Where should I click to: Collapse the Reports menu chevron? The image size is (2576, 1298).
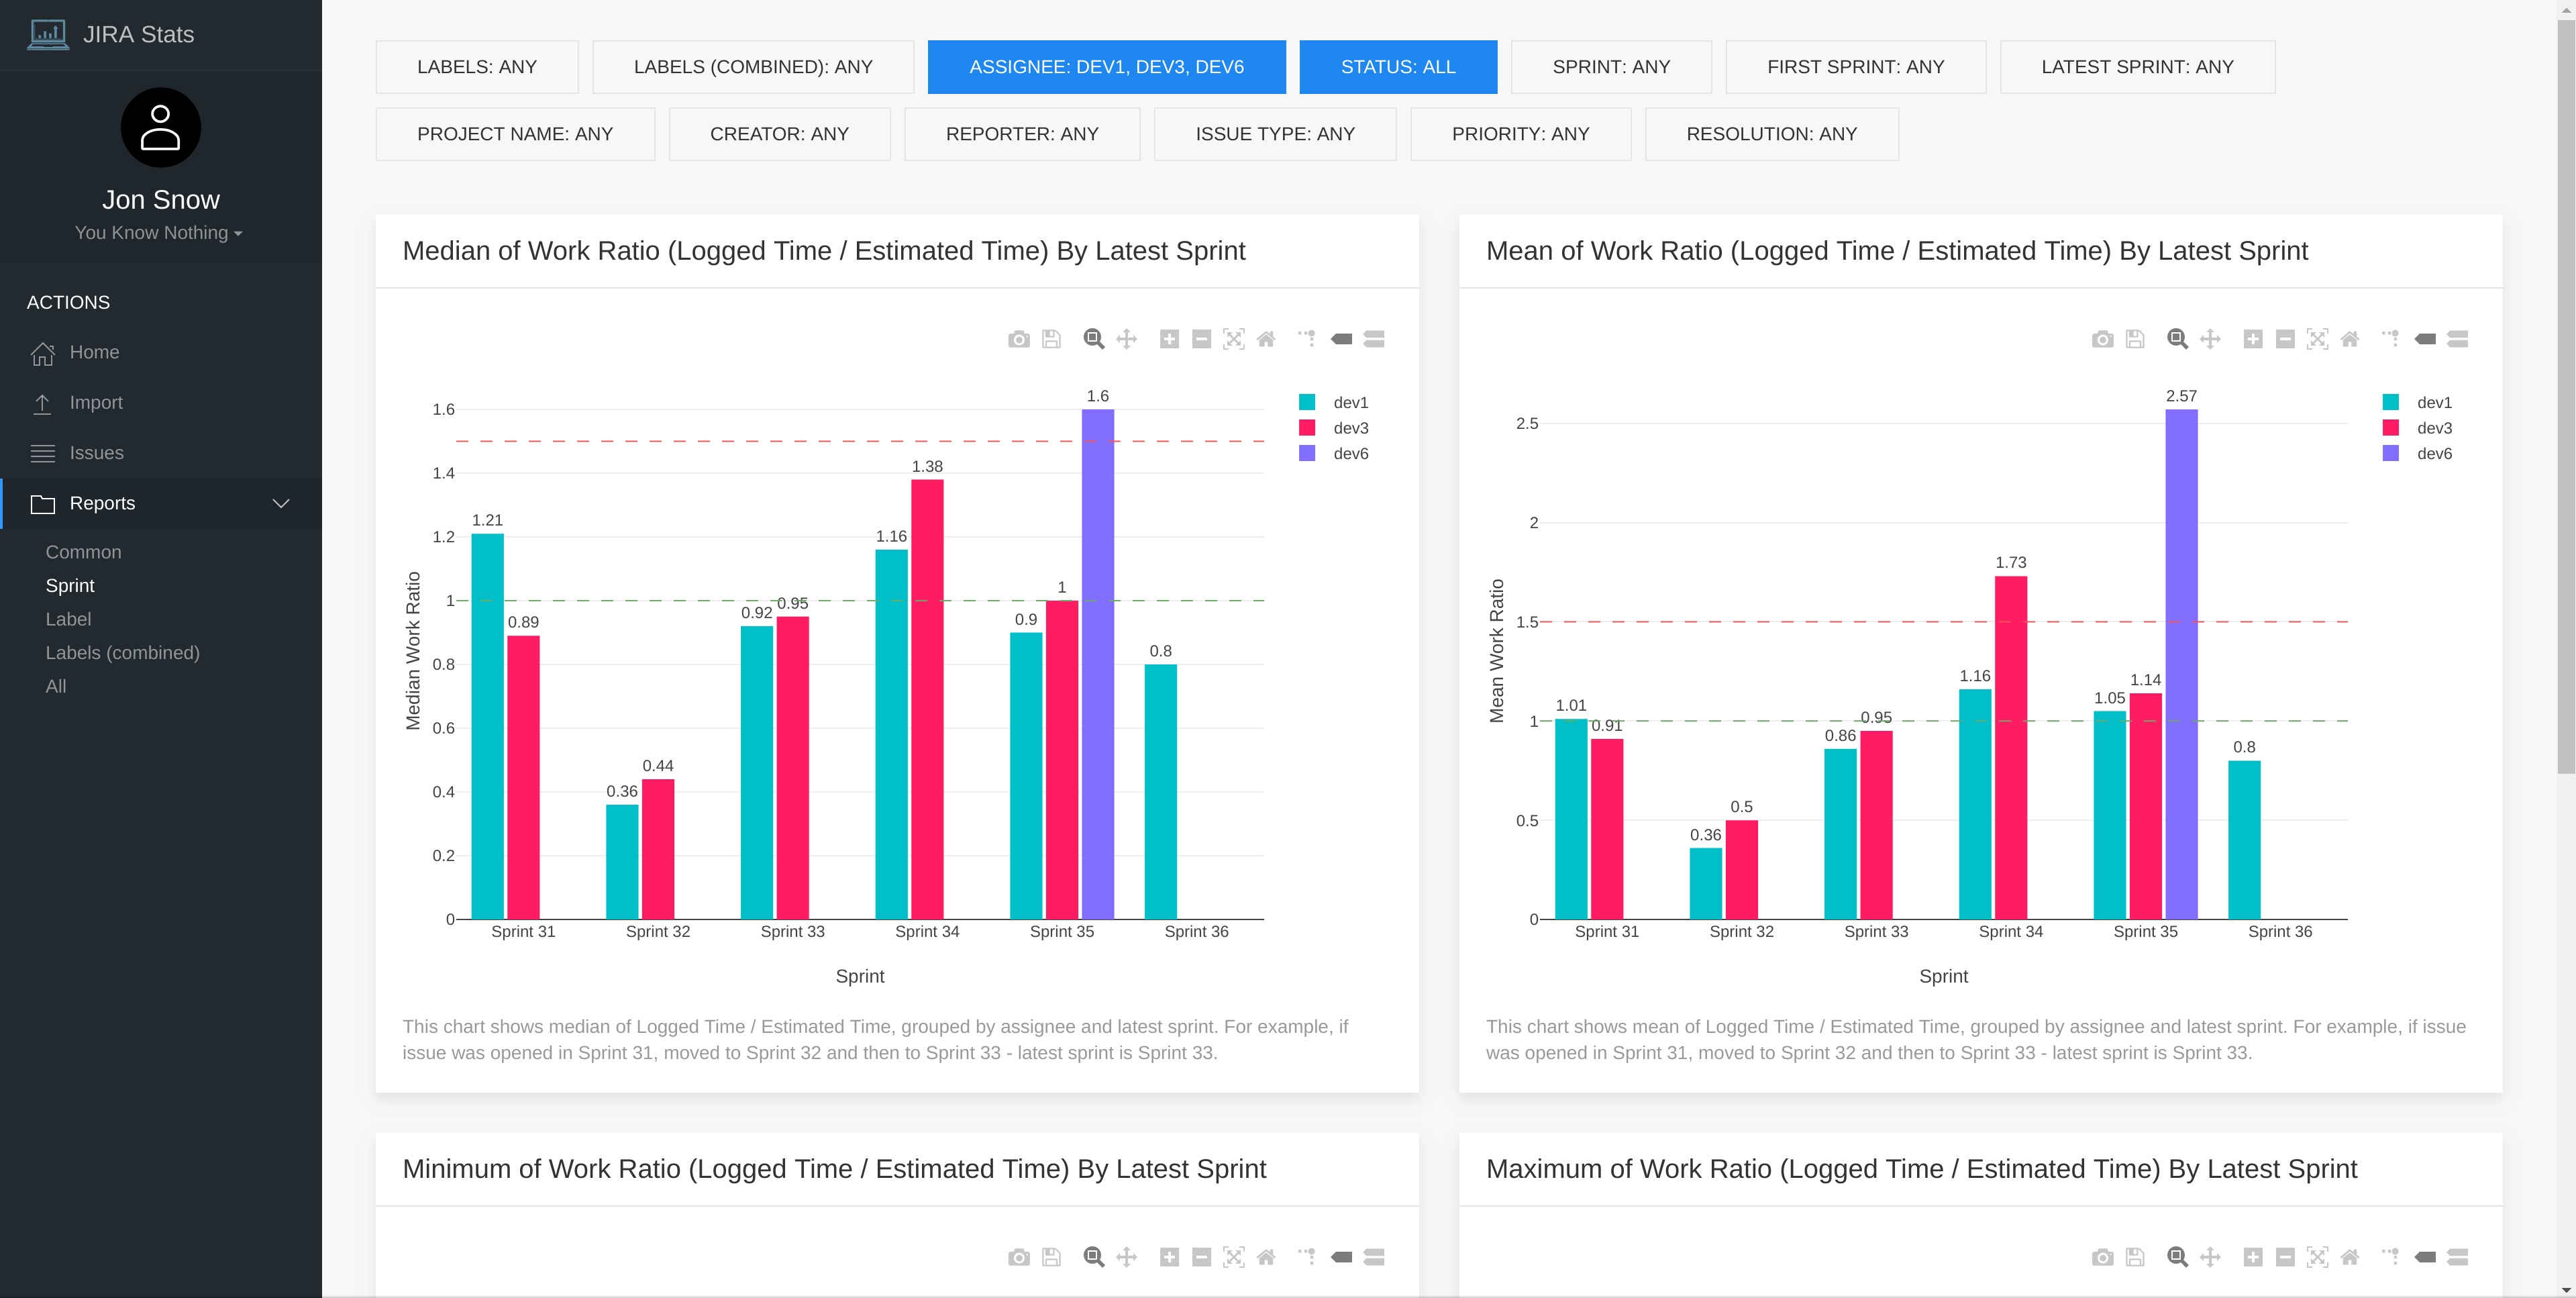click(281, 503)
